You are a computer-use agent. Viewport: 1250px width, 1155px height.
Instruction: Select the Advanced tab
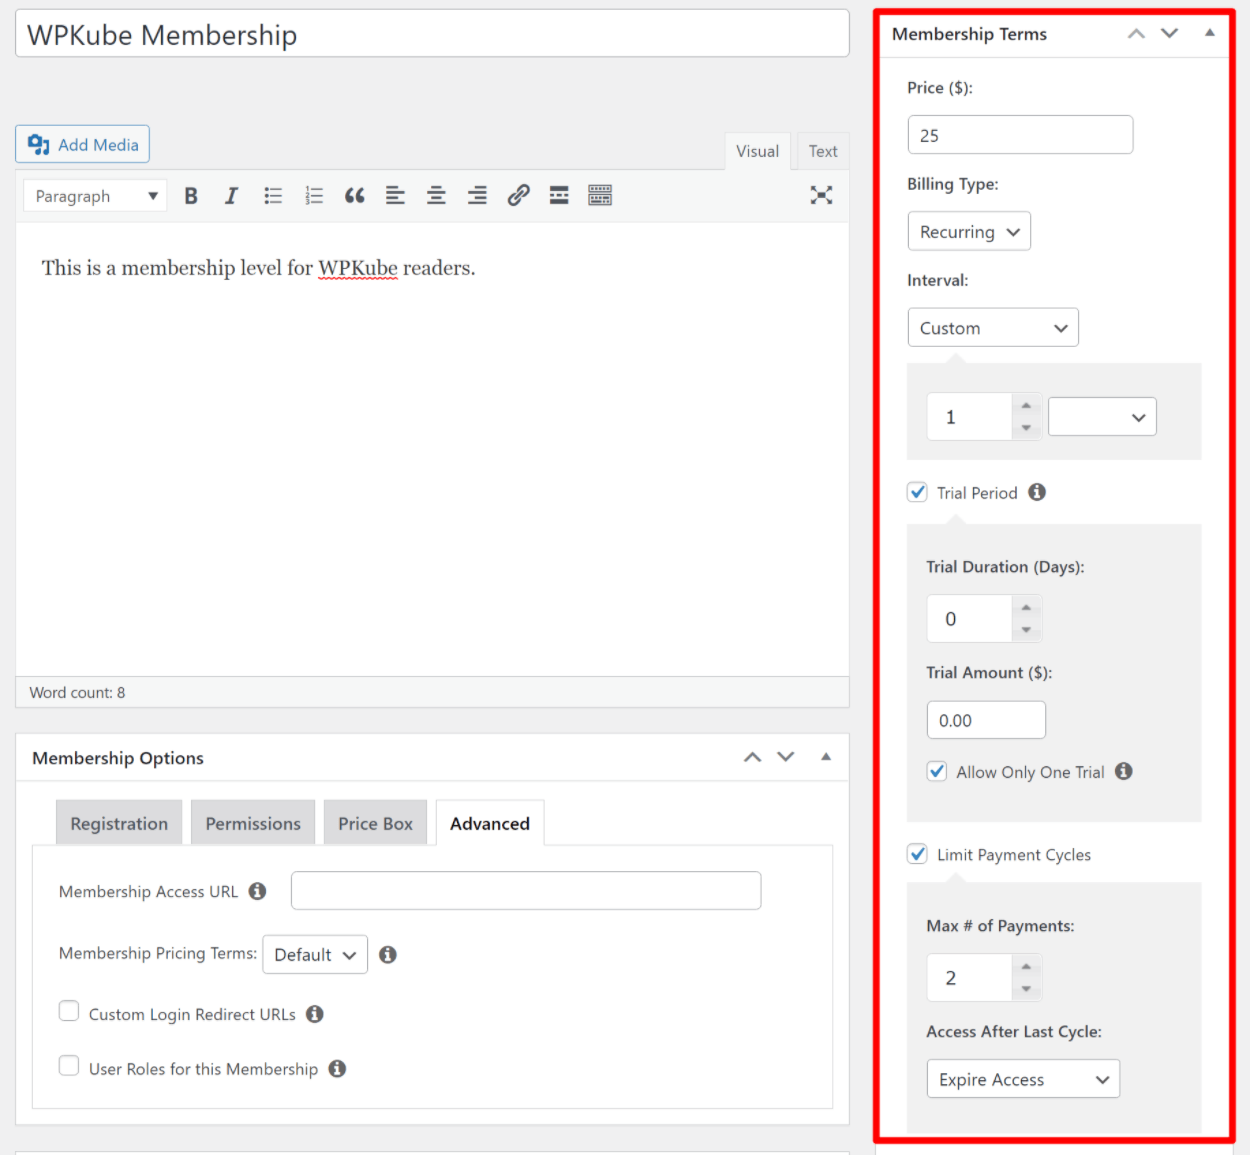[x=490, y=823]
